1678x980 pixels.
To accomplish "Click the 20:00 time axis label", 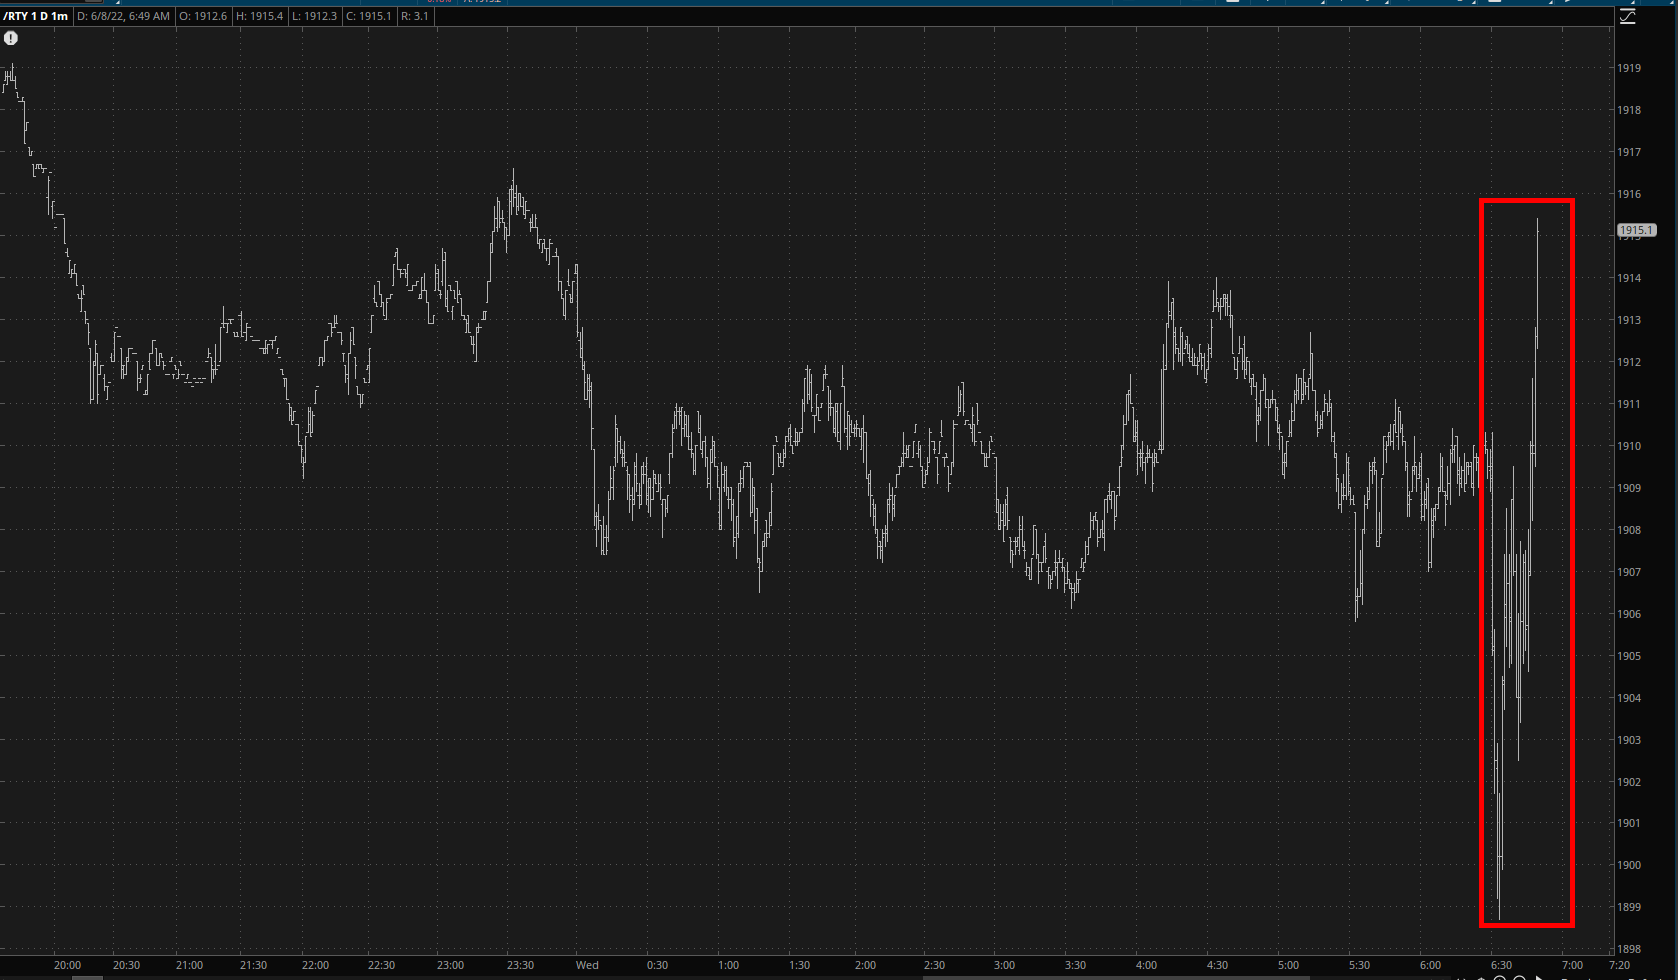I will pos(67,965).
